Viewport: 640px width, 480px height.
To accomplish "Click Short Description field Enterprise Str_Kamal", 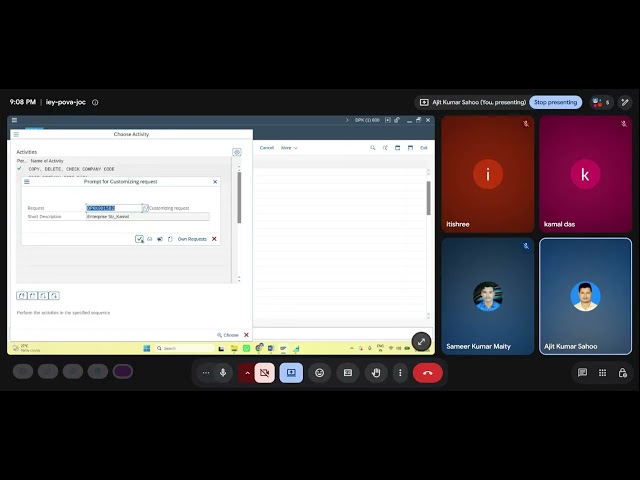I will tap(148, 217).
